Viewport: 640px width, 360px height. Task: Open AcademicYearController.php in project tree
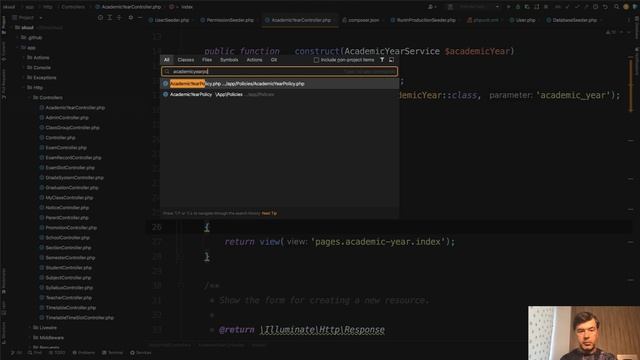click(75, 108)
